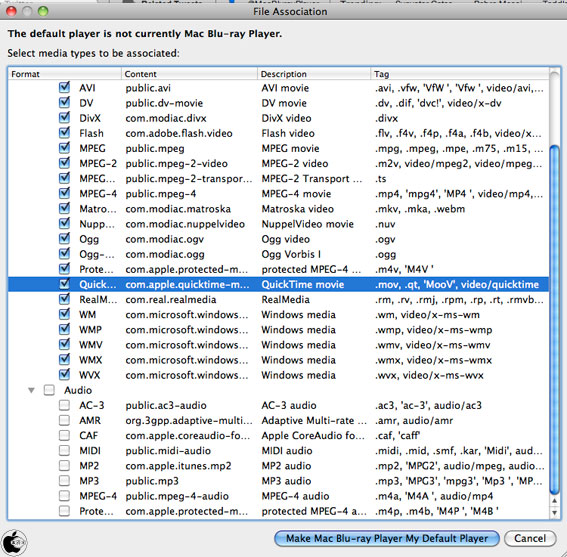Click the Apple logo icon at bottom left
Screen dimensions: 567x557
coord(14,542)
